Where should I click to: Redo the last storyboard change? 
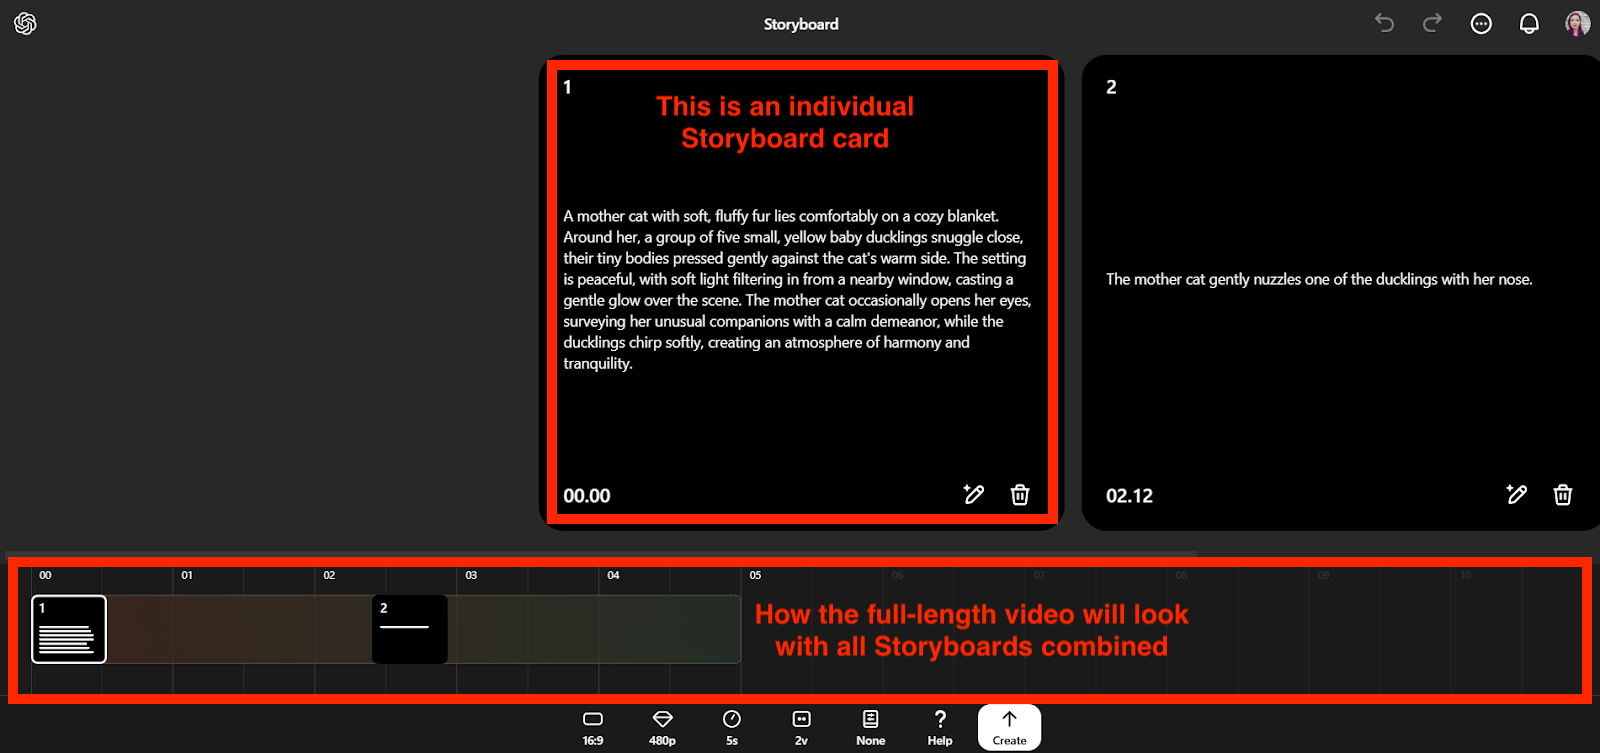[x=1432, y=23]
